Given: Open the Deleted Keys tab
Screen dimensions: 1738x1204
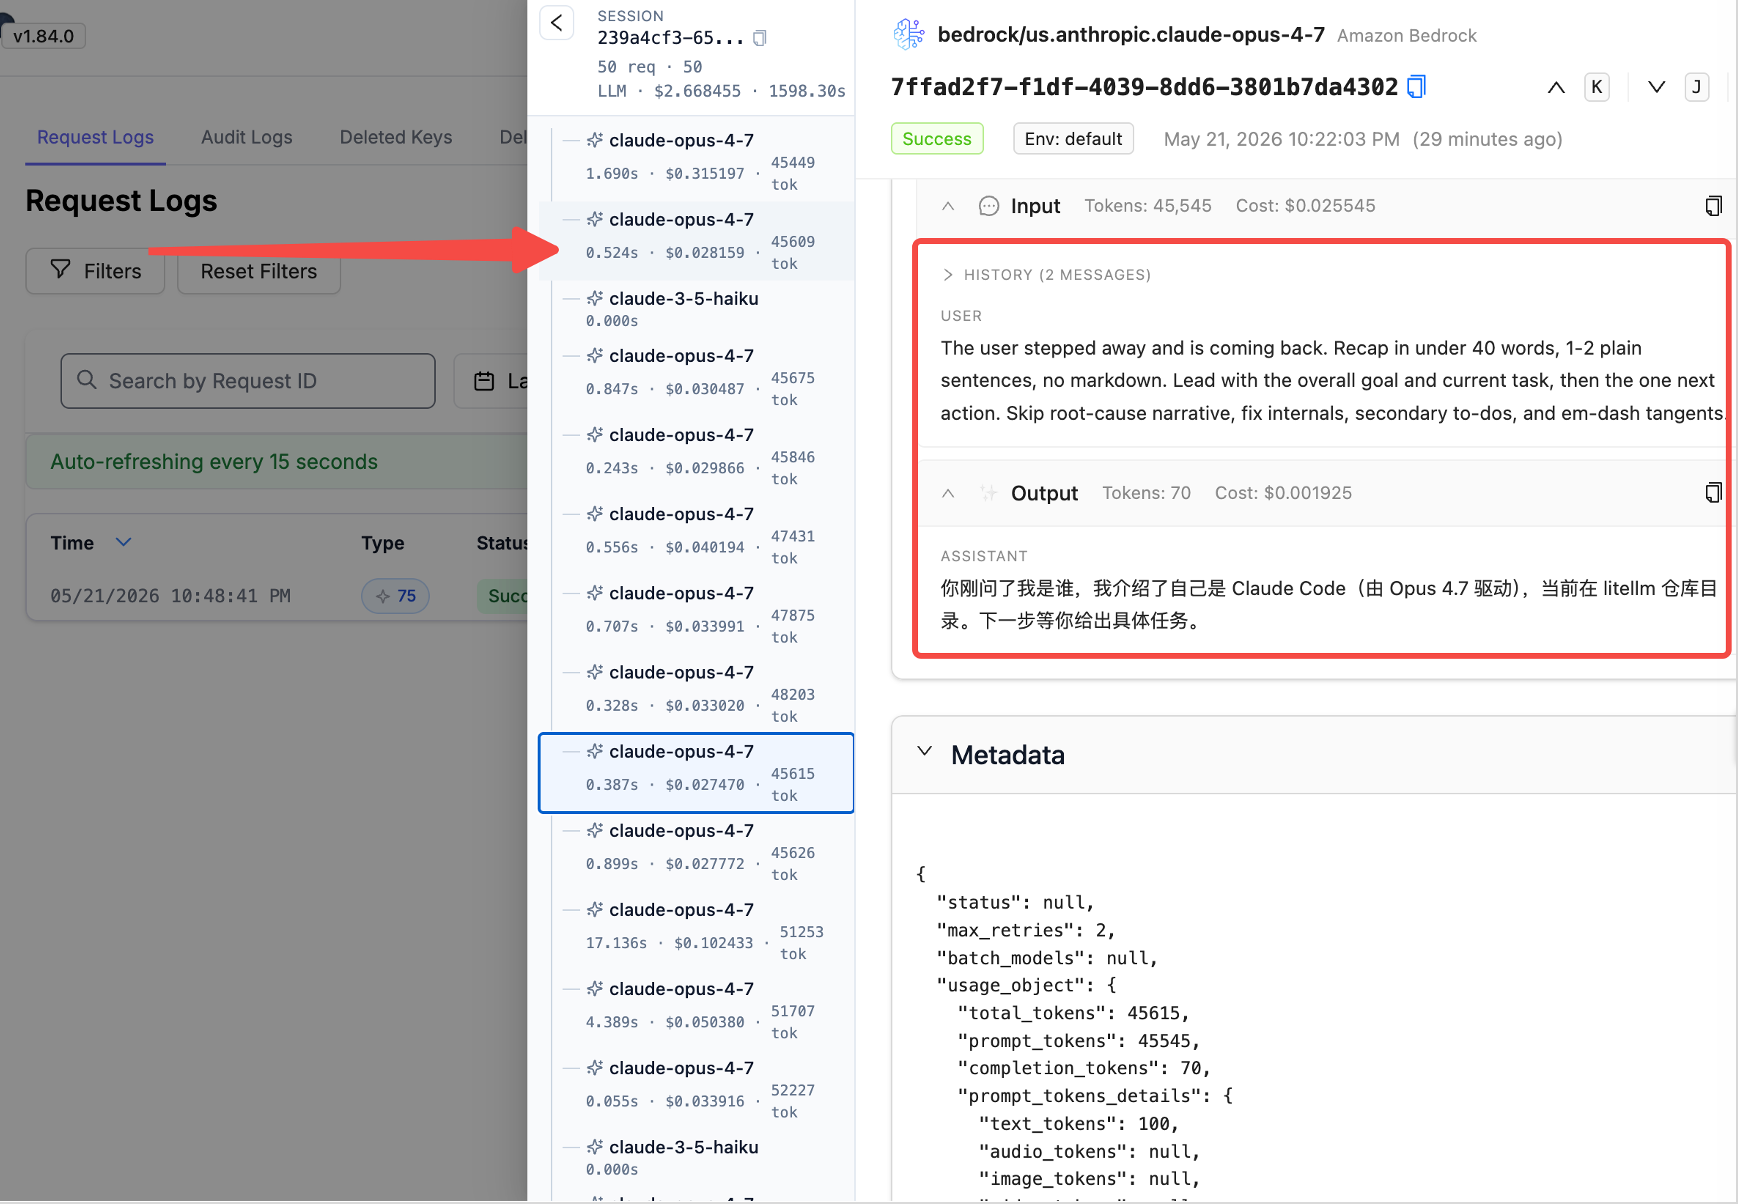Looking at the screenshot, I should 396,137.
